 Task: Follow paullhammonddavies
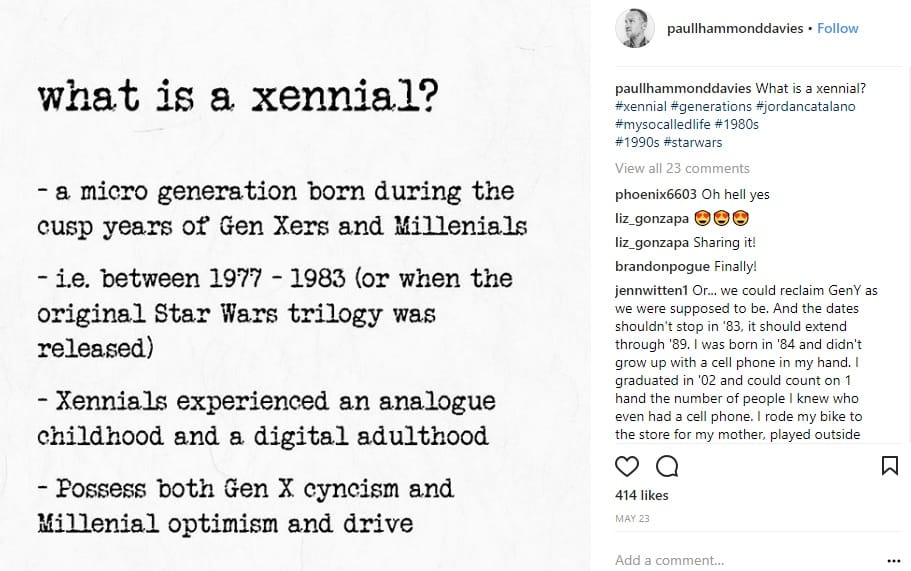tap(837, 28)
